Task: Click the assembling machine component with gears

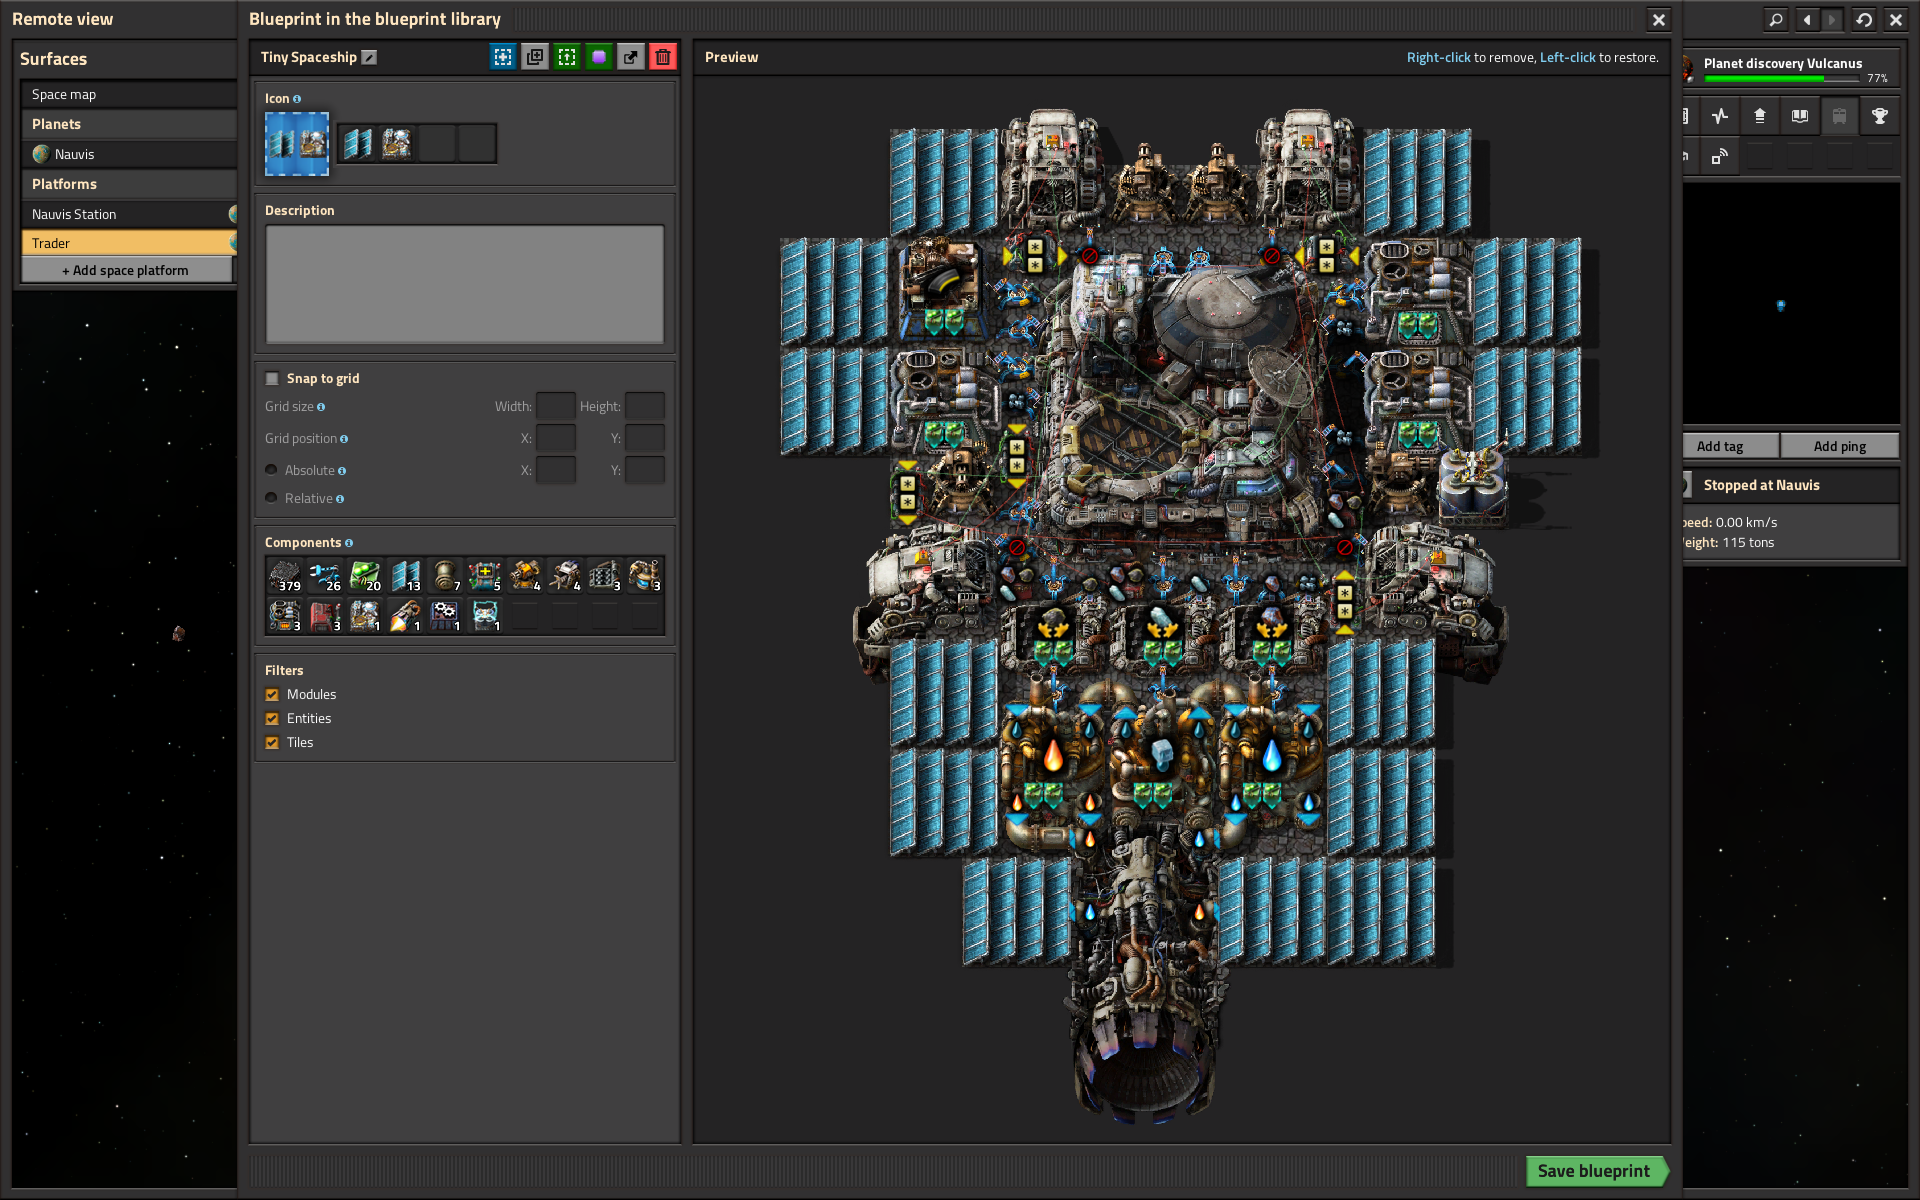Action: [x=445, y=616]
